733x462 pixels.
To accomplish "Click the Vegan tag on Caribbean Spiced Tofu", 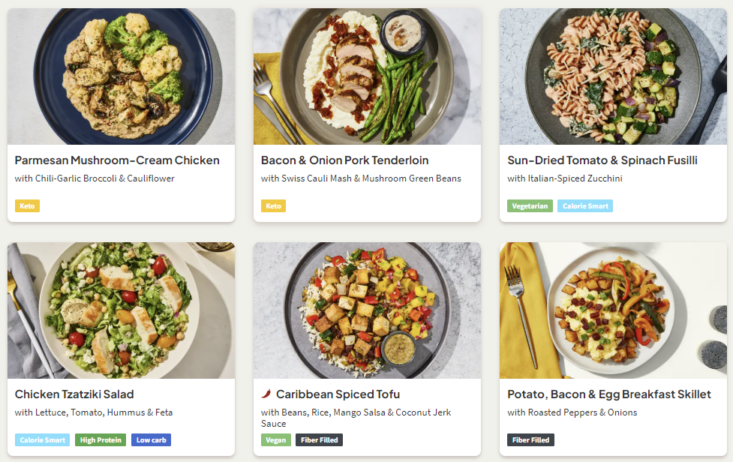I will click(x=275, y=440).
